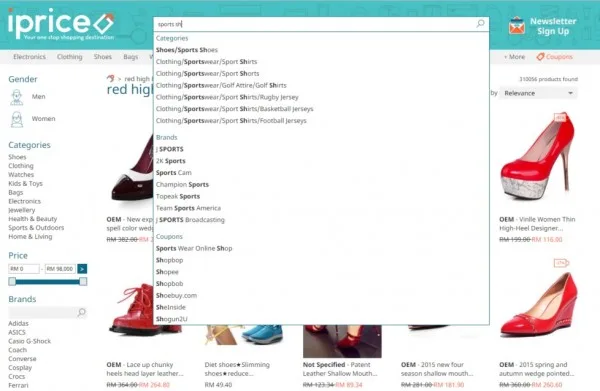Choose Sport Shirts/Rugby Jersey suggestion
This screenshot has width=600, height=391.
click(x=227, y=97)
